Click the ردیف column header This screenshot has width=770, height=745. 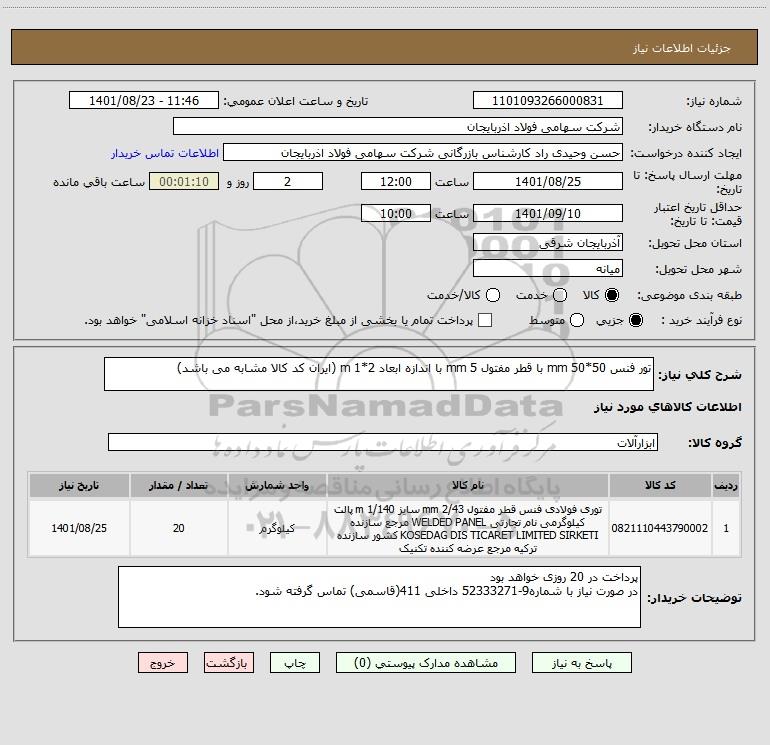[x=726, y=485]
